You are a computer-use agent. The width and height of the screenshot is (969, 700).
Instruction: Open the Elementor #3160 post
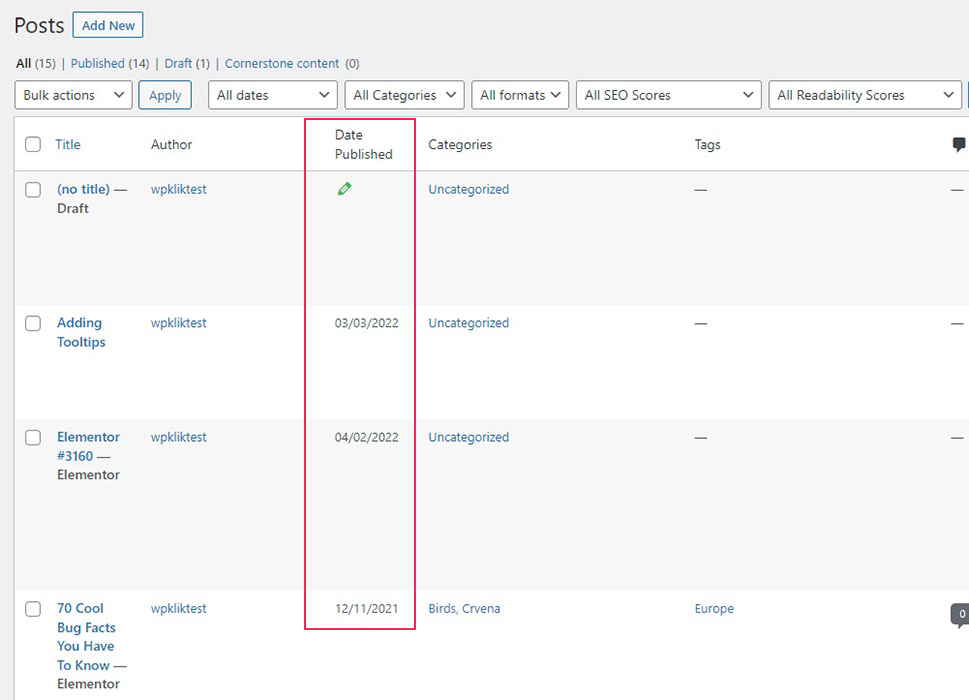[88, 447]
